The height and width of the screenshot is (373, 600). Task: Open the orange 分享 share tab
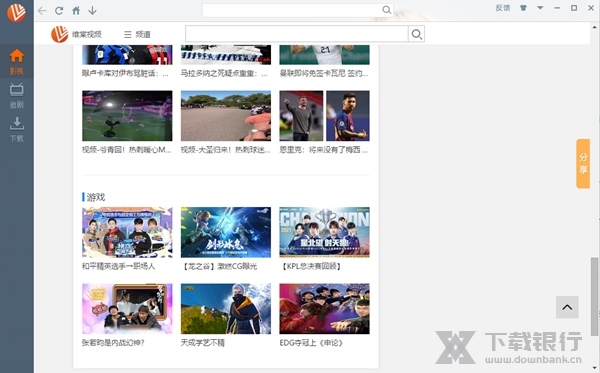(x=583, y=163)
